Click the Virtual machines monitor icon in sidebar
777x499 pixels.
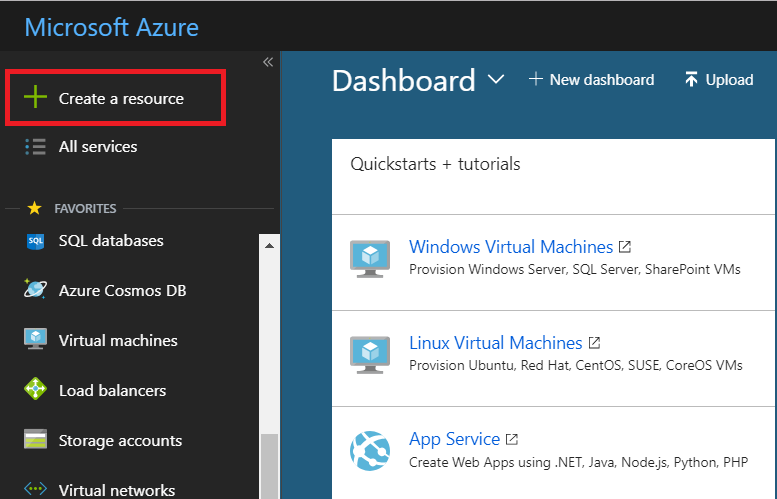point(35,339)
